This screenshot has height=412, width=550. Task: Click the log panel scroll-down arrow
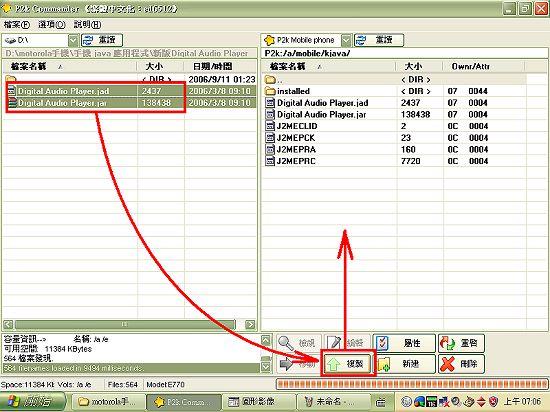266,367
